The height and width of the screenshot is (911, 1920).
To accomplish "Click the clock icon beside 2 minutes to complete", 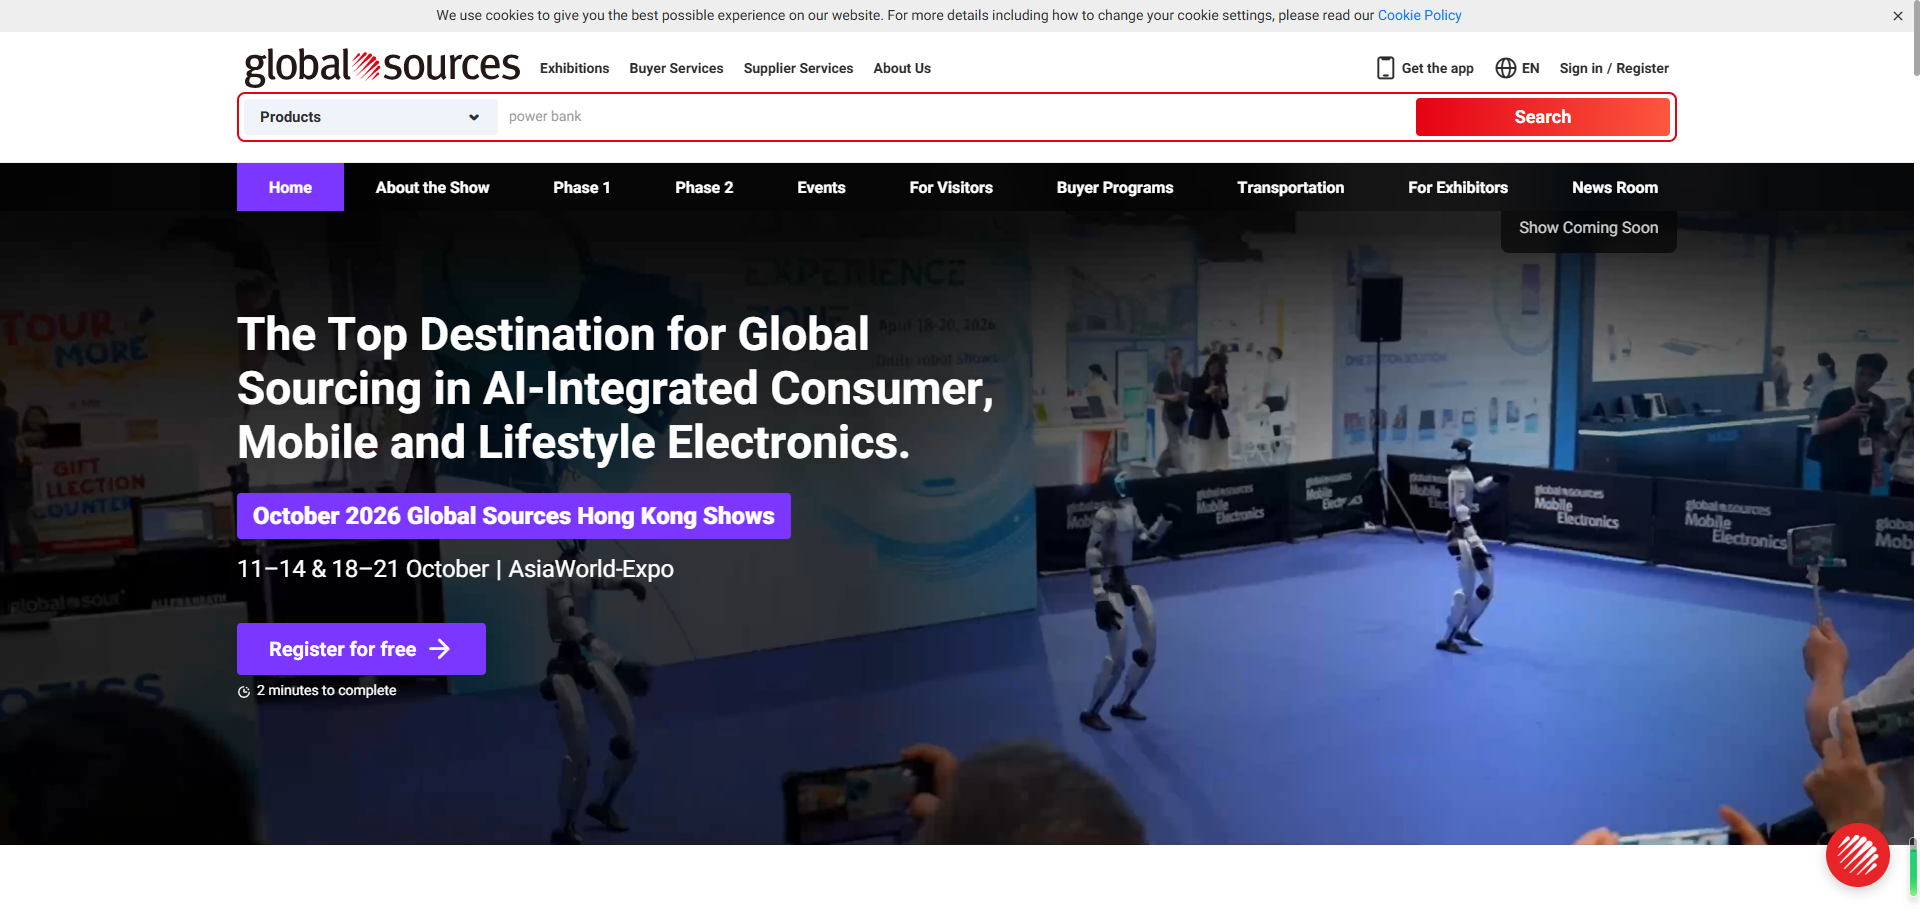I will (x=244, y=691).
